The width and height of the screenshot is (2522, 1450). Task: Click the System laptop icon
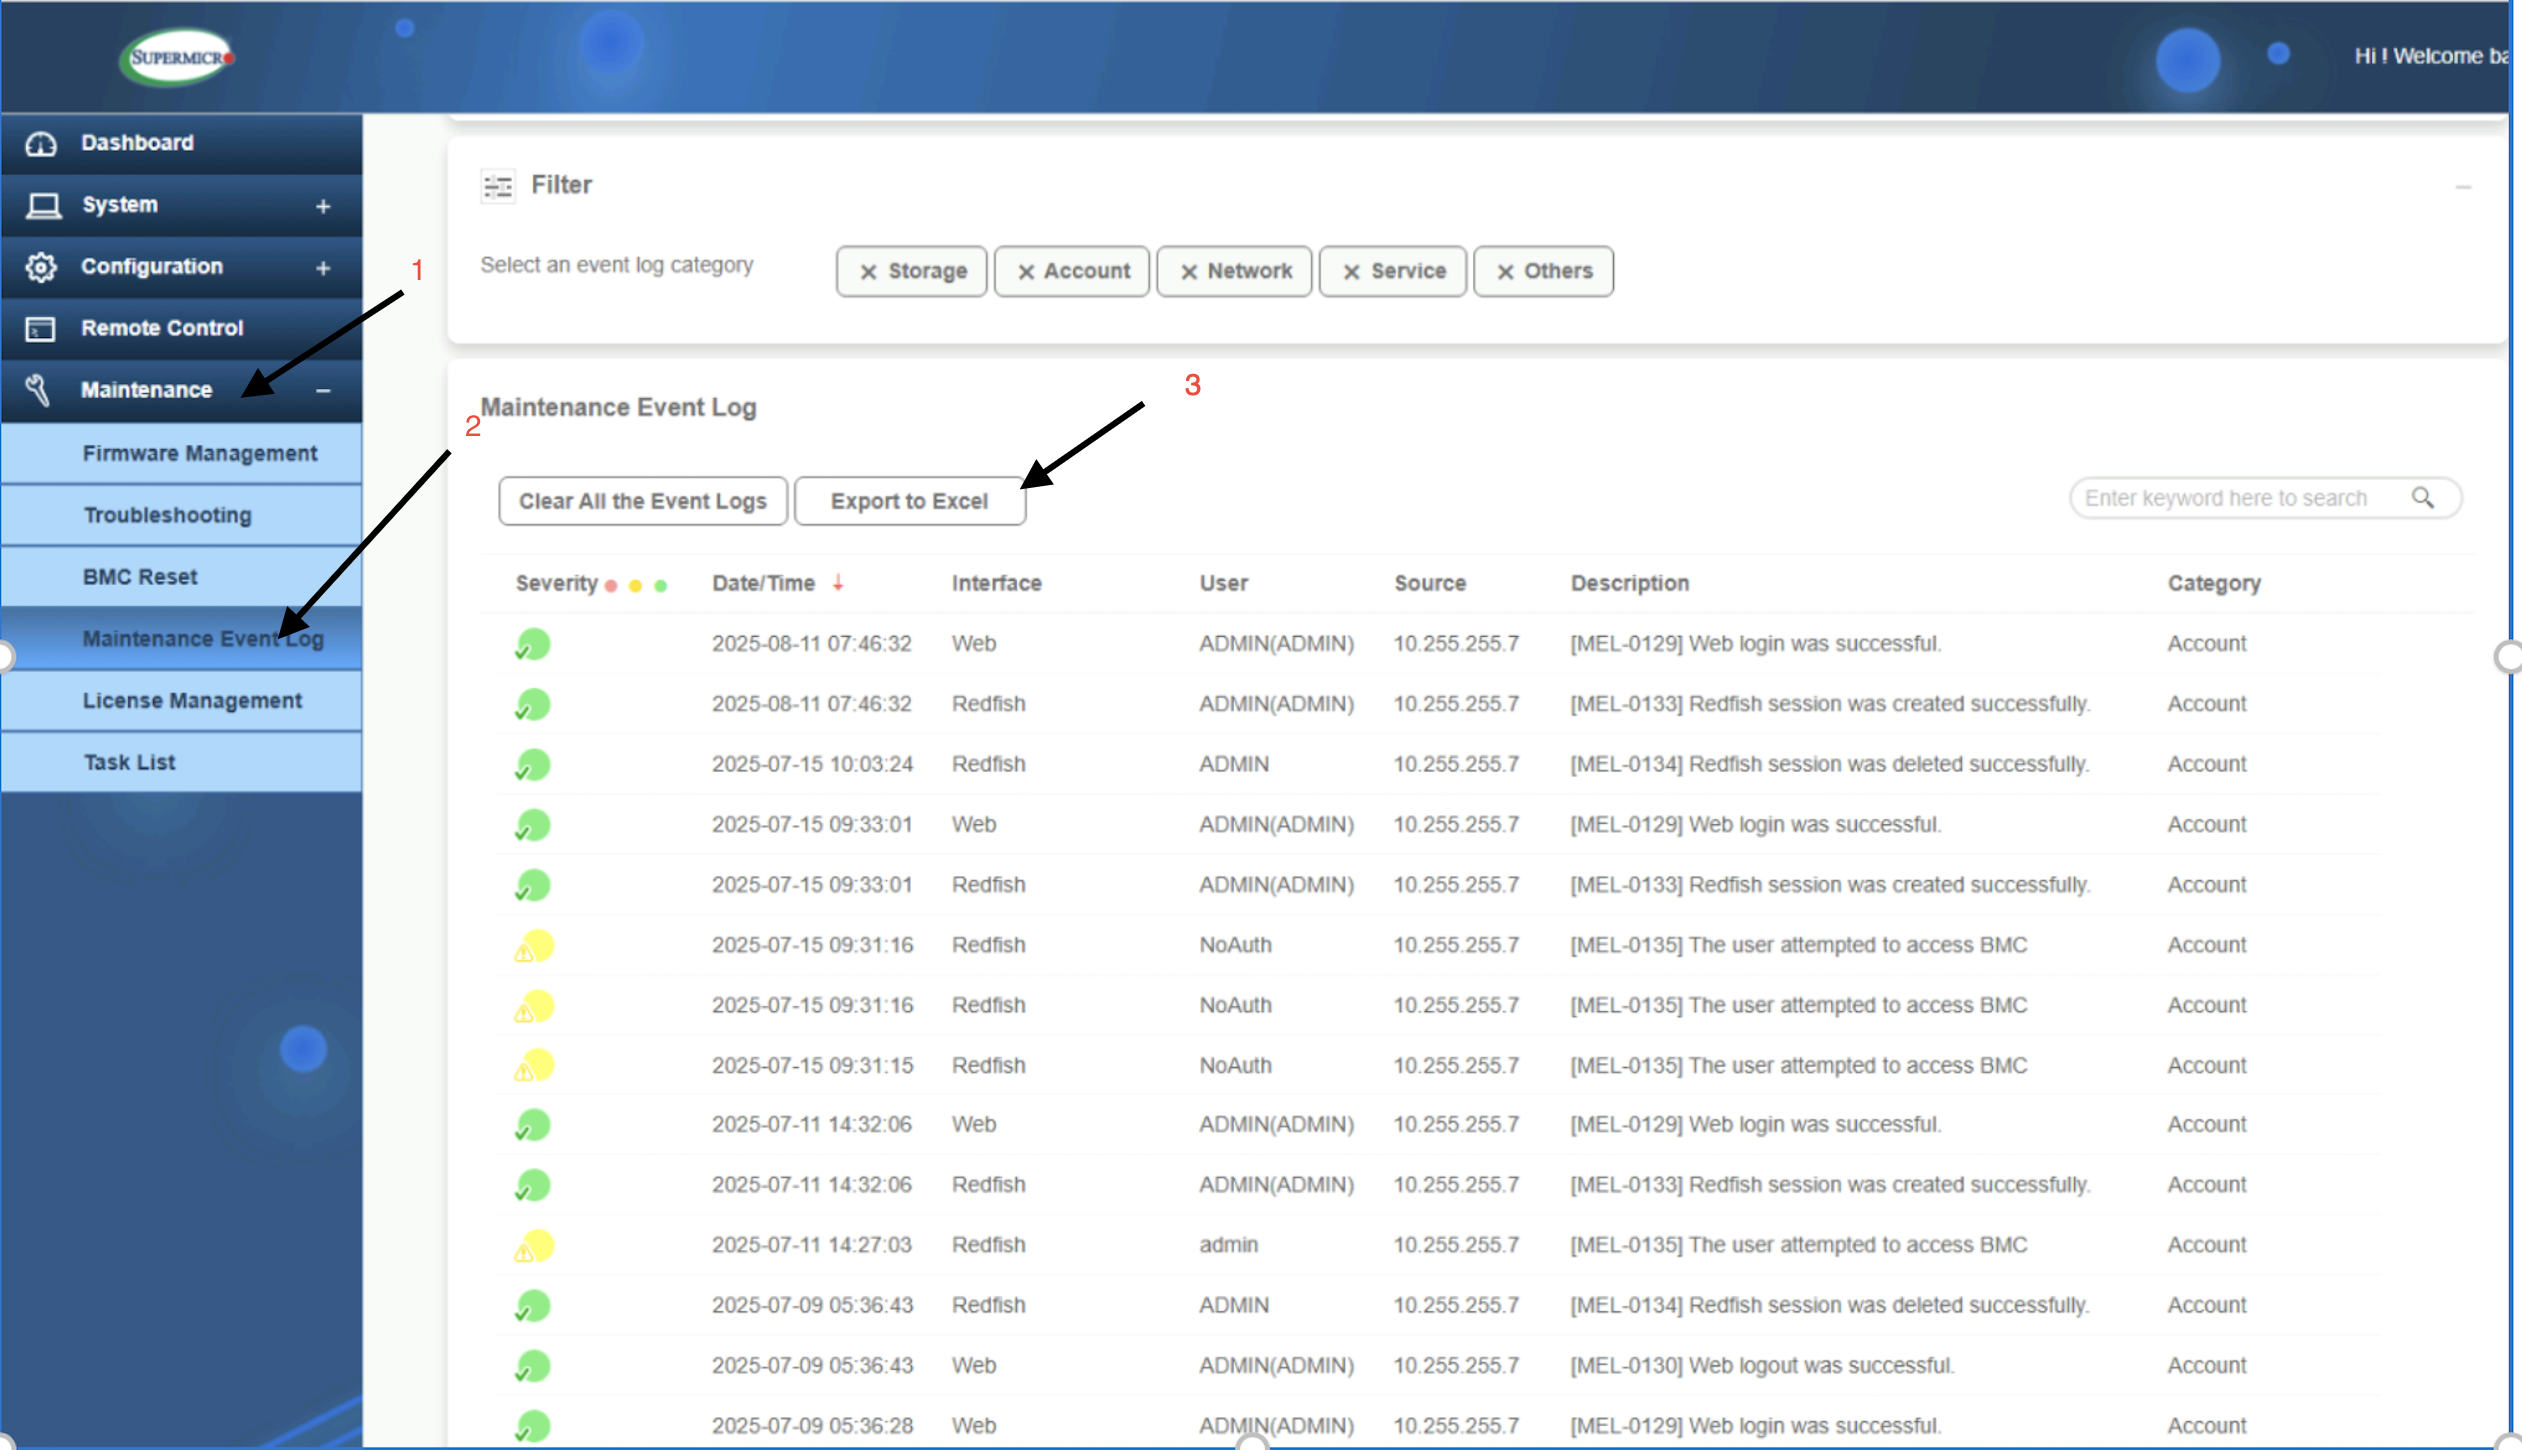click(43, 205)
